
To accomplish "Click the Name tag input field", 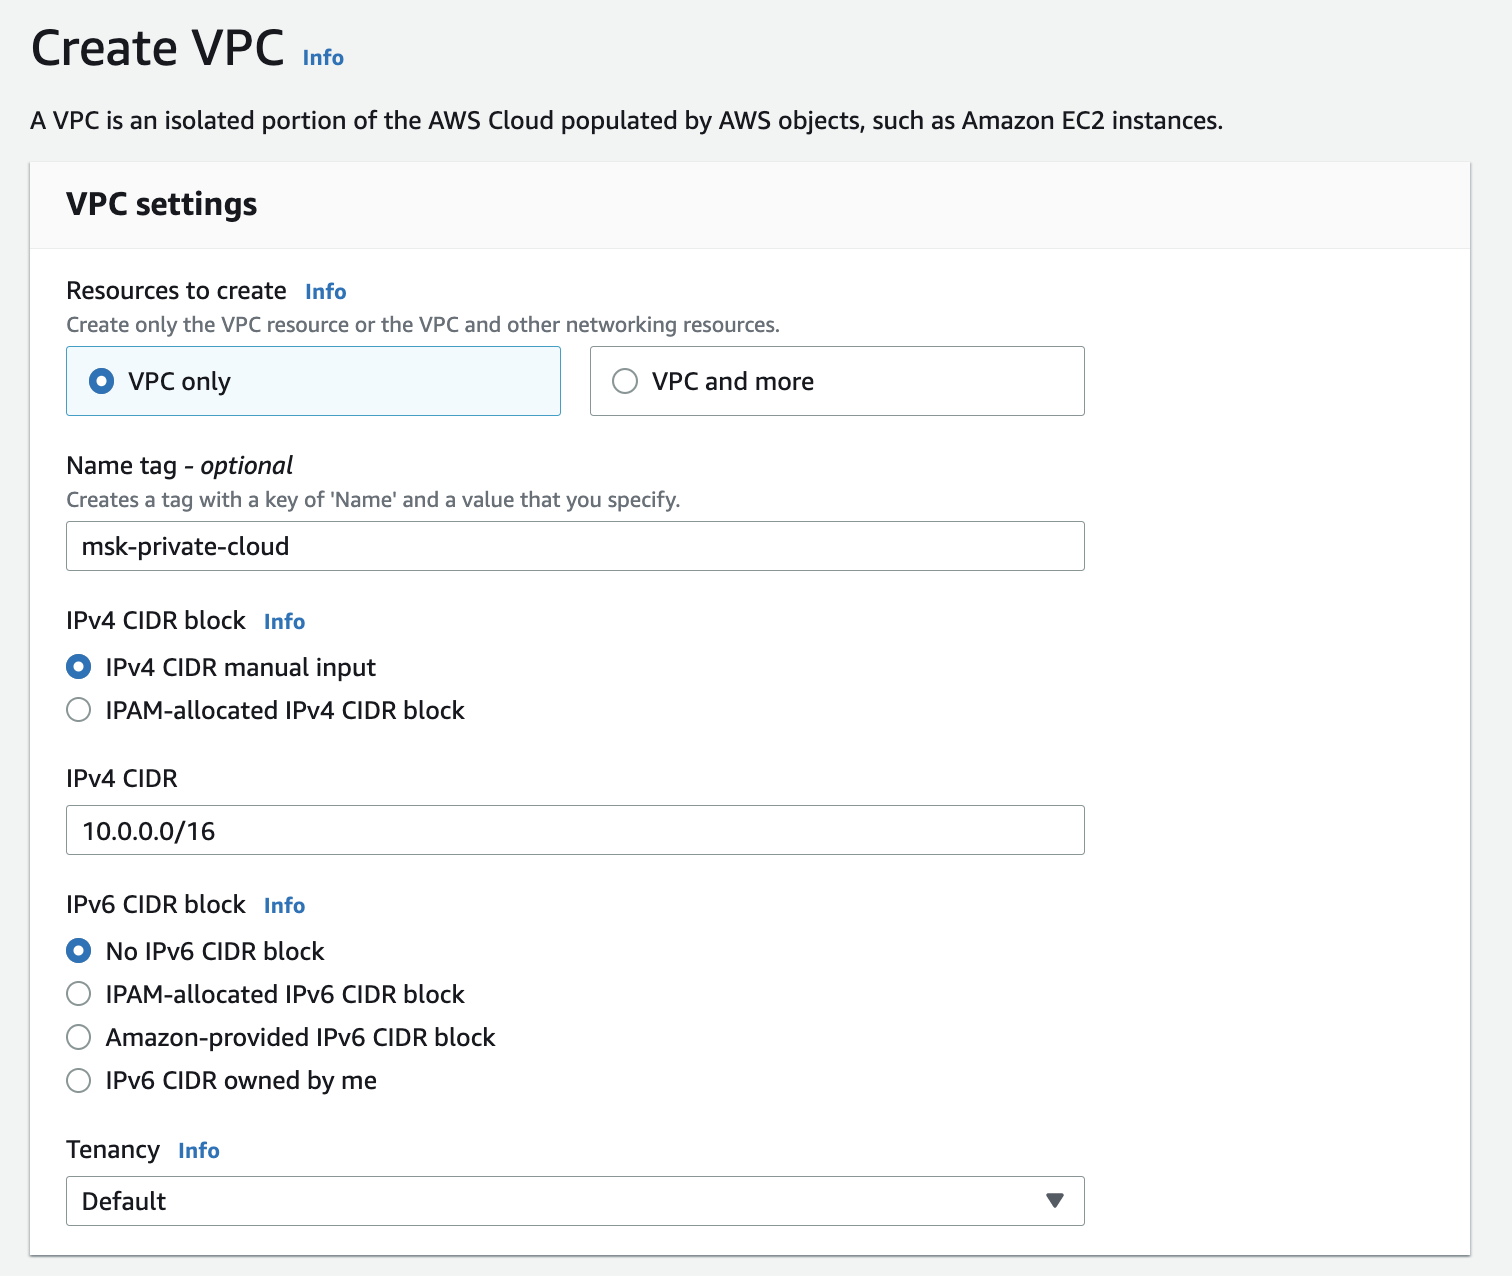I will click(574, 546).
